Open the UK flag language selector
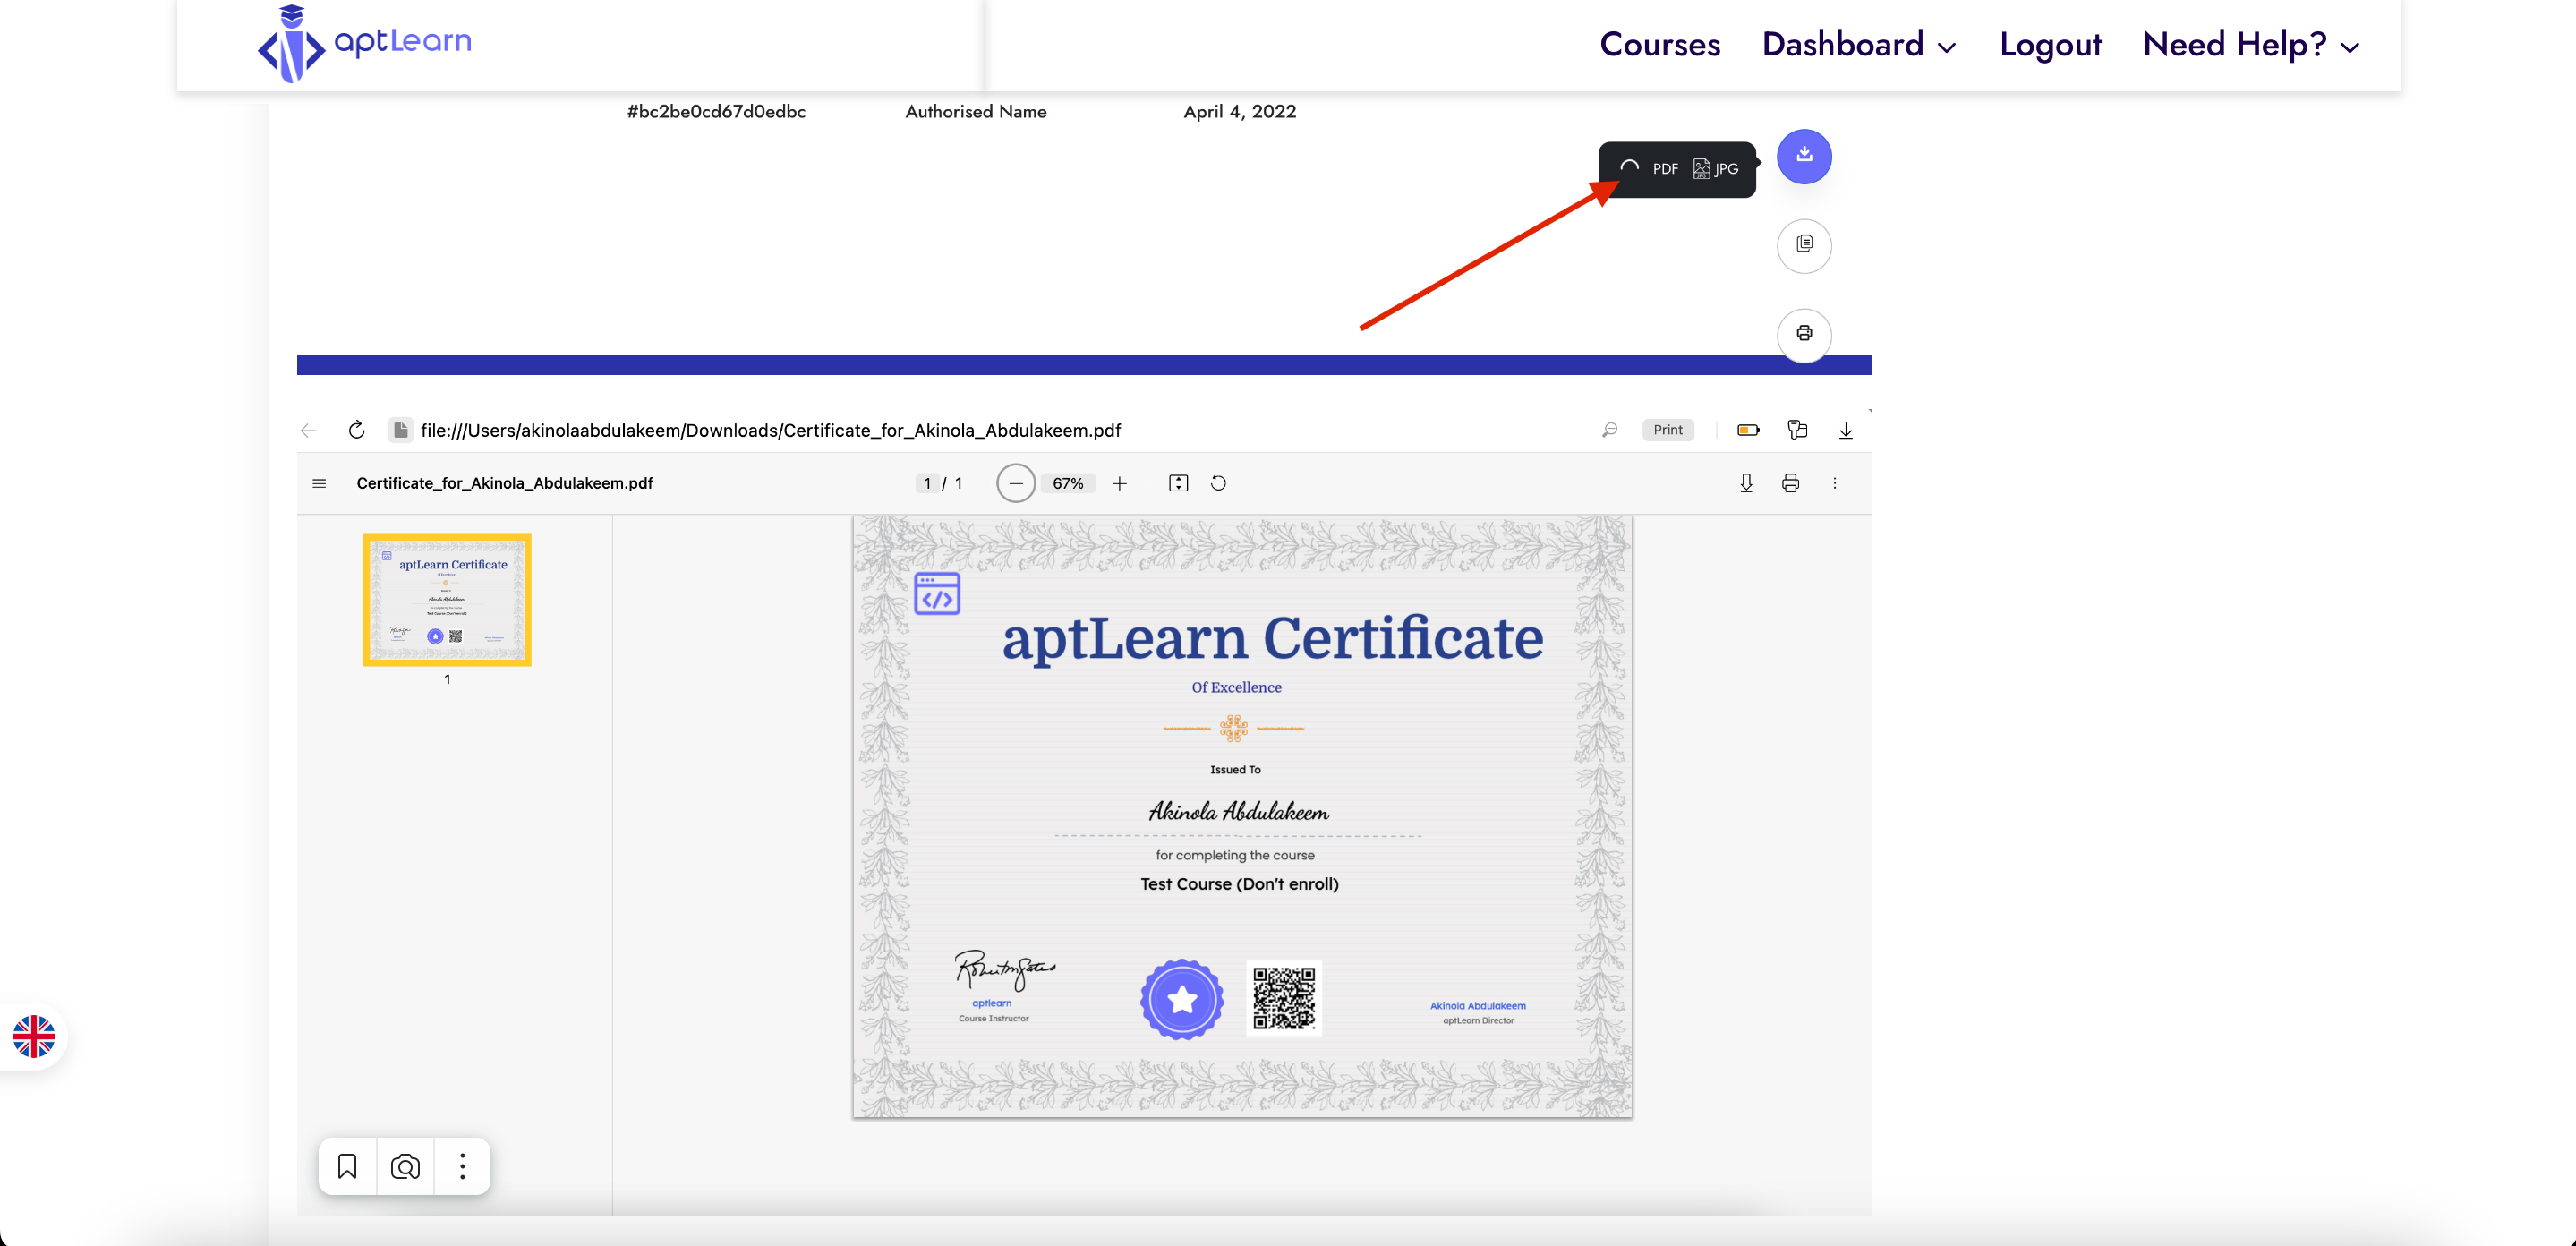 click(34, 1036)
